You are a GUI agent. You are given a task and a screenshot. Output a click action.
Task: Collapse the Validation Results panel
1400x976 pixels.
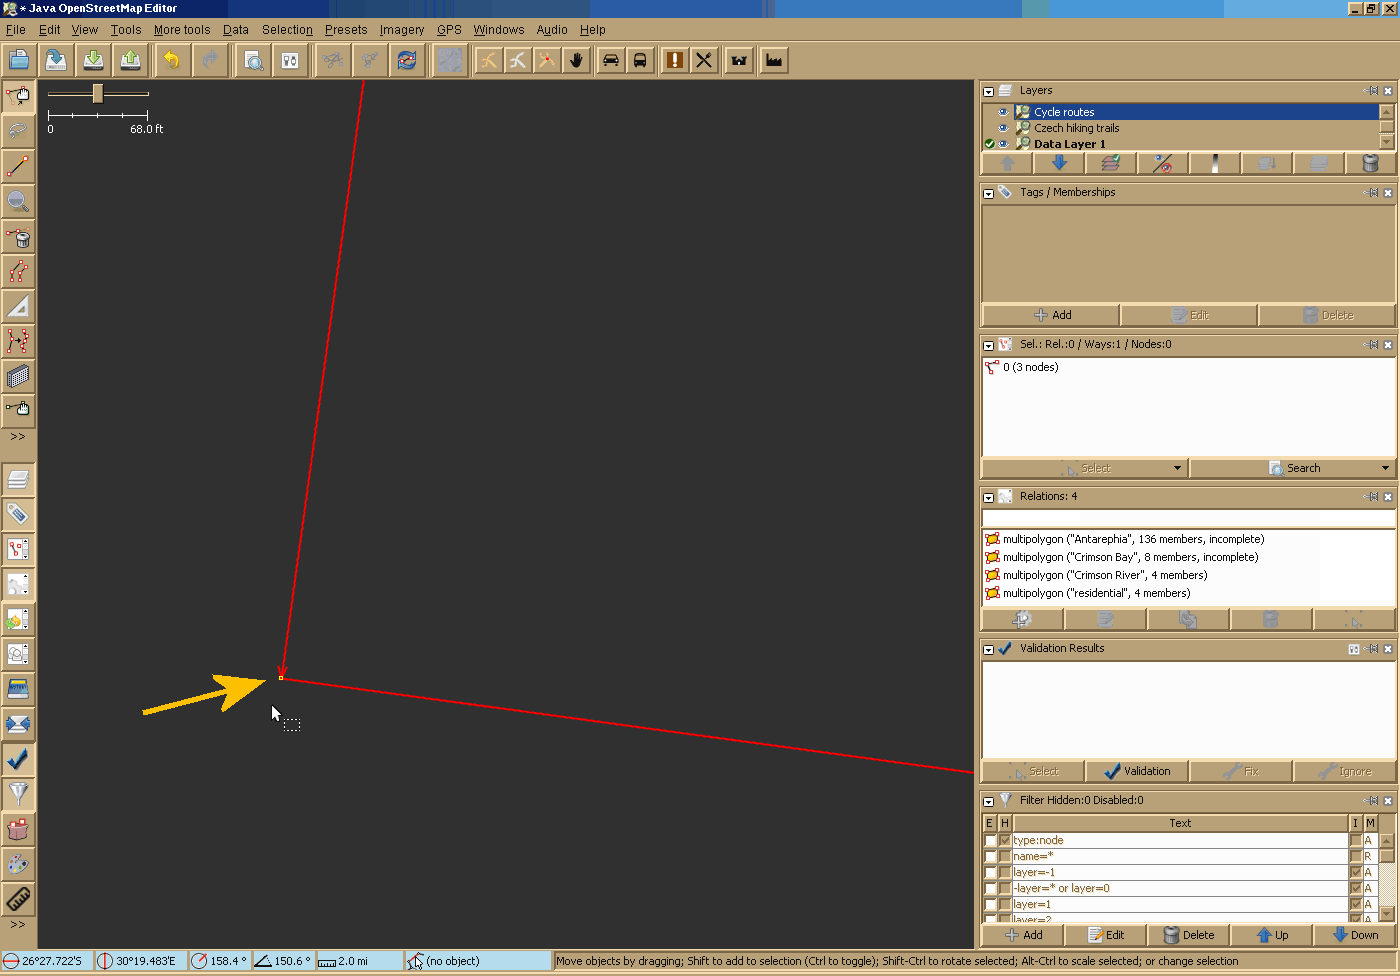[988, 649]
